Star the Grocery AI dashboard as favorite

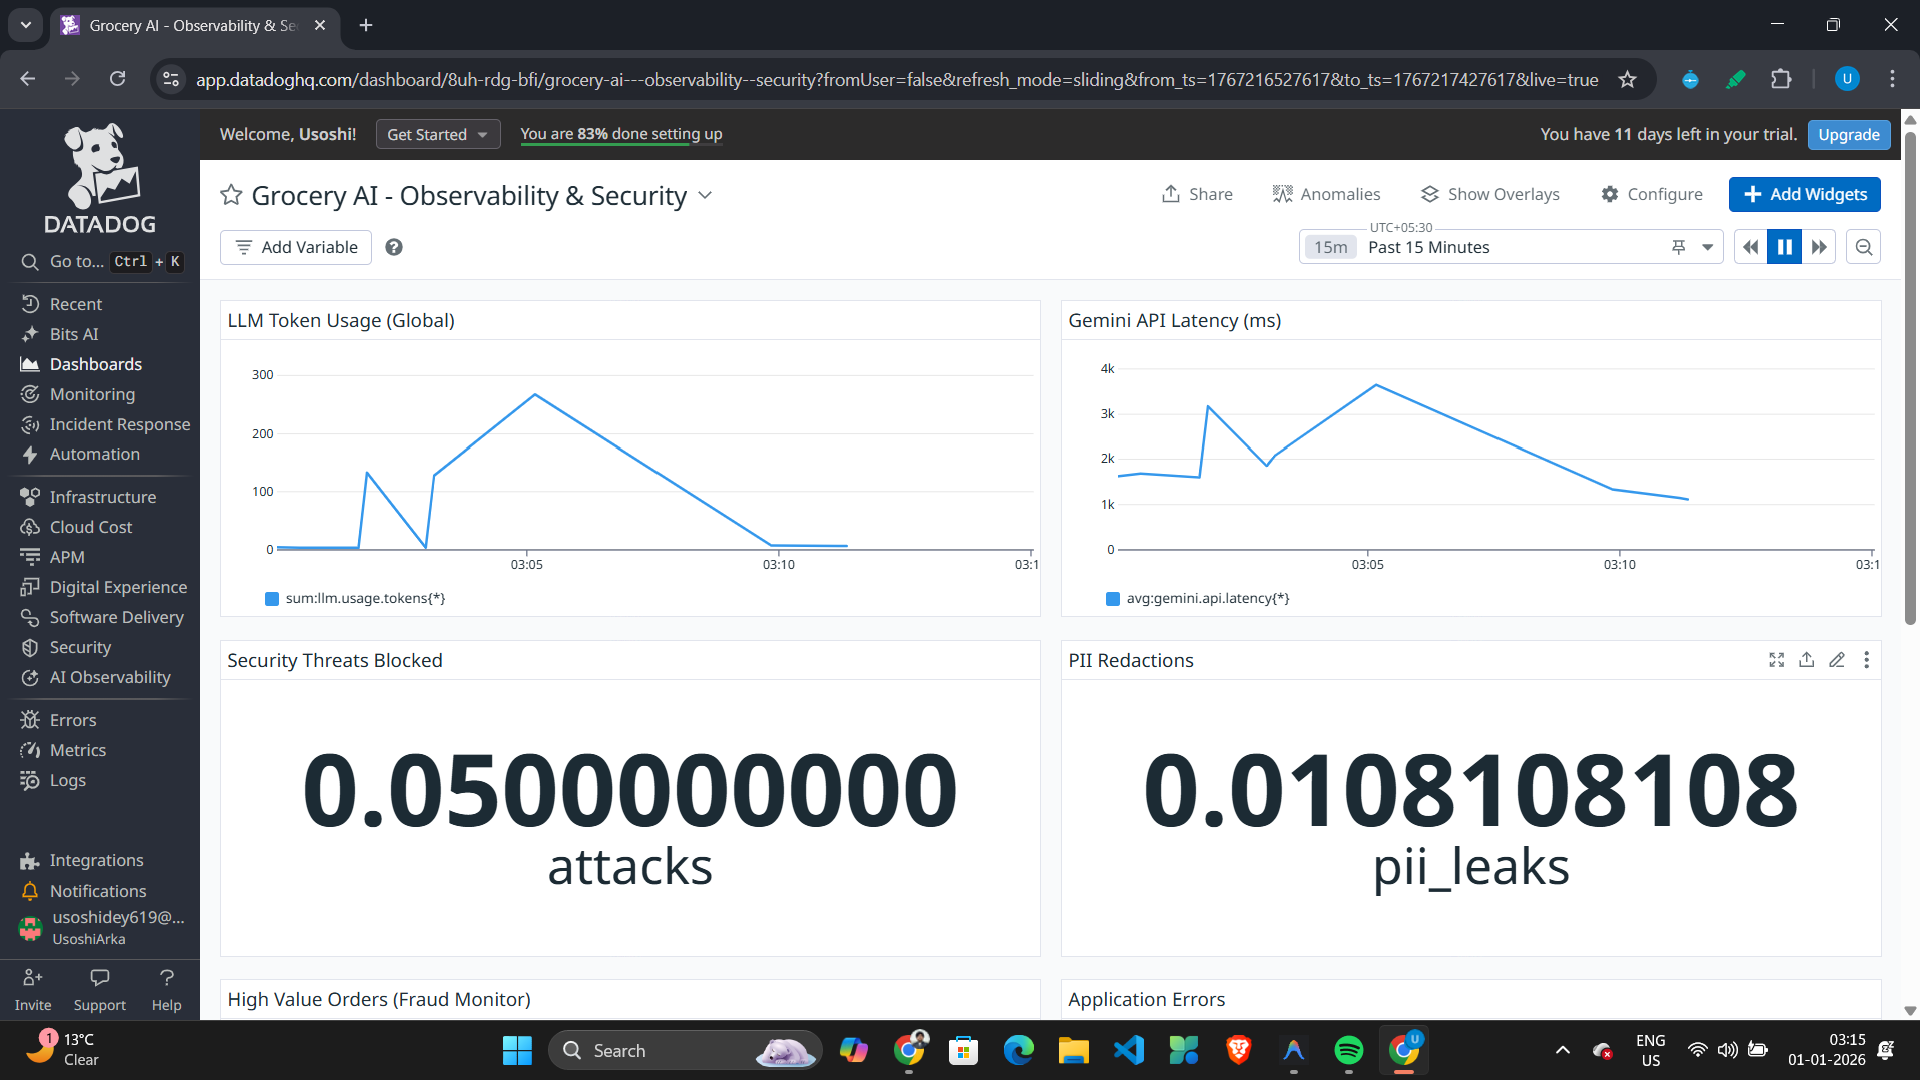(231, 195)
